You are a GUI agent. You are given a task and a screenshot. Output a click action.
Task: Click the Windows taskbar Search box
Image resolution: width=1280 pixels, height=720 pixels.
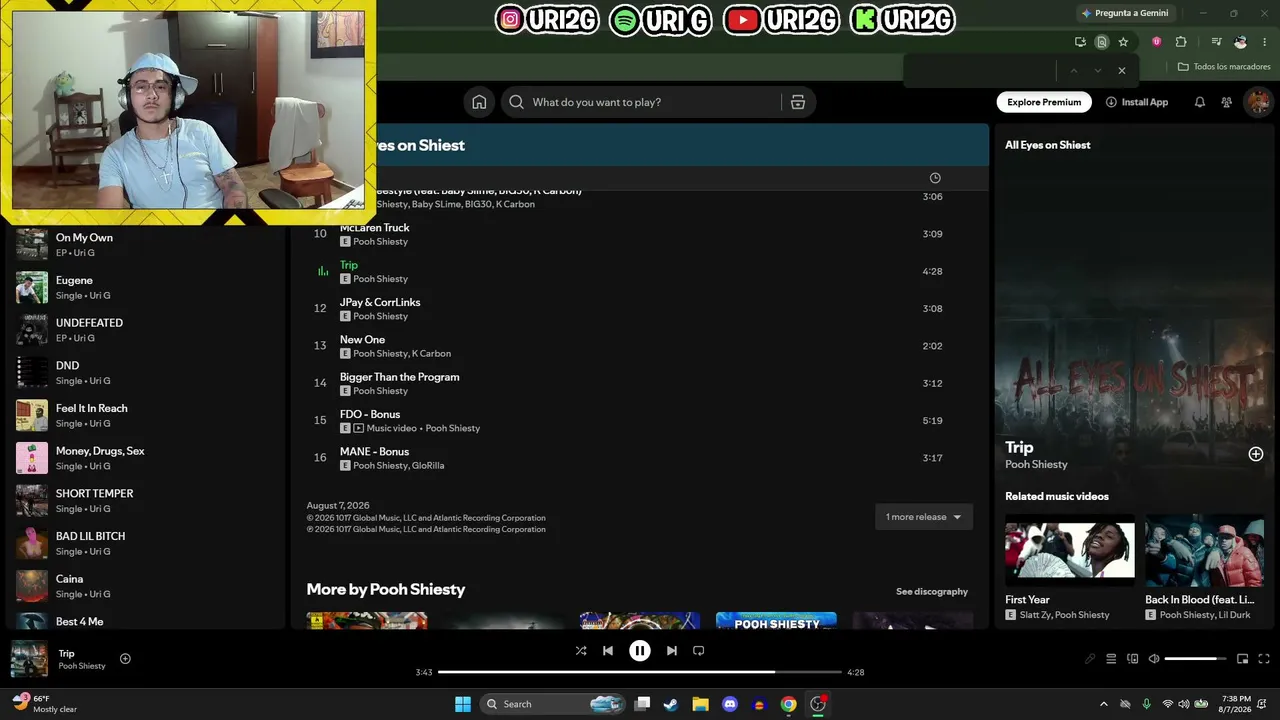(x=551, y=704)
